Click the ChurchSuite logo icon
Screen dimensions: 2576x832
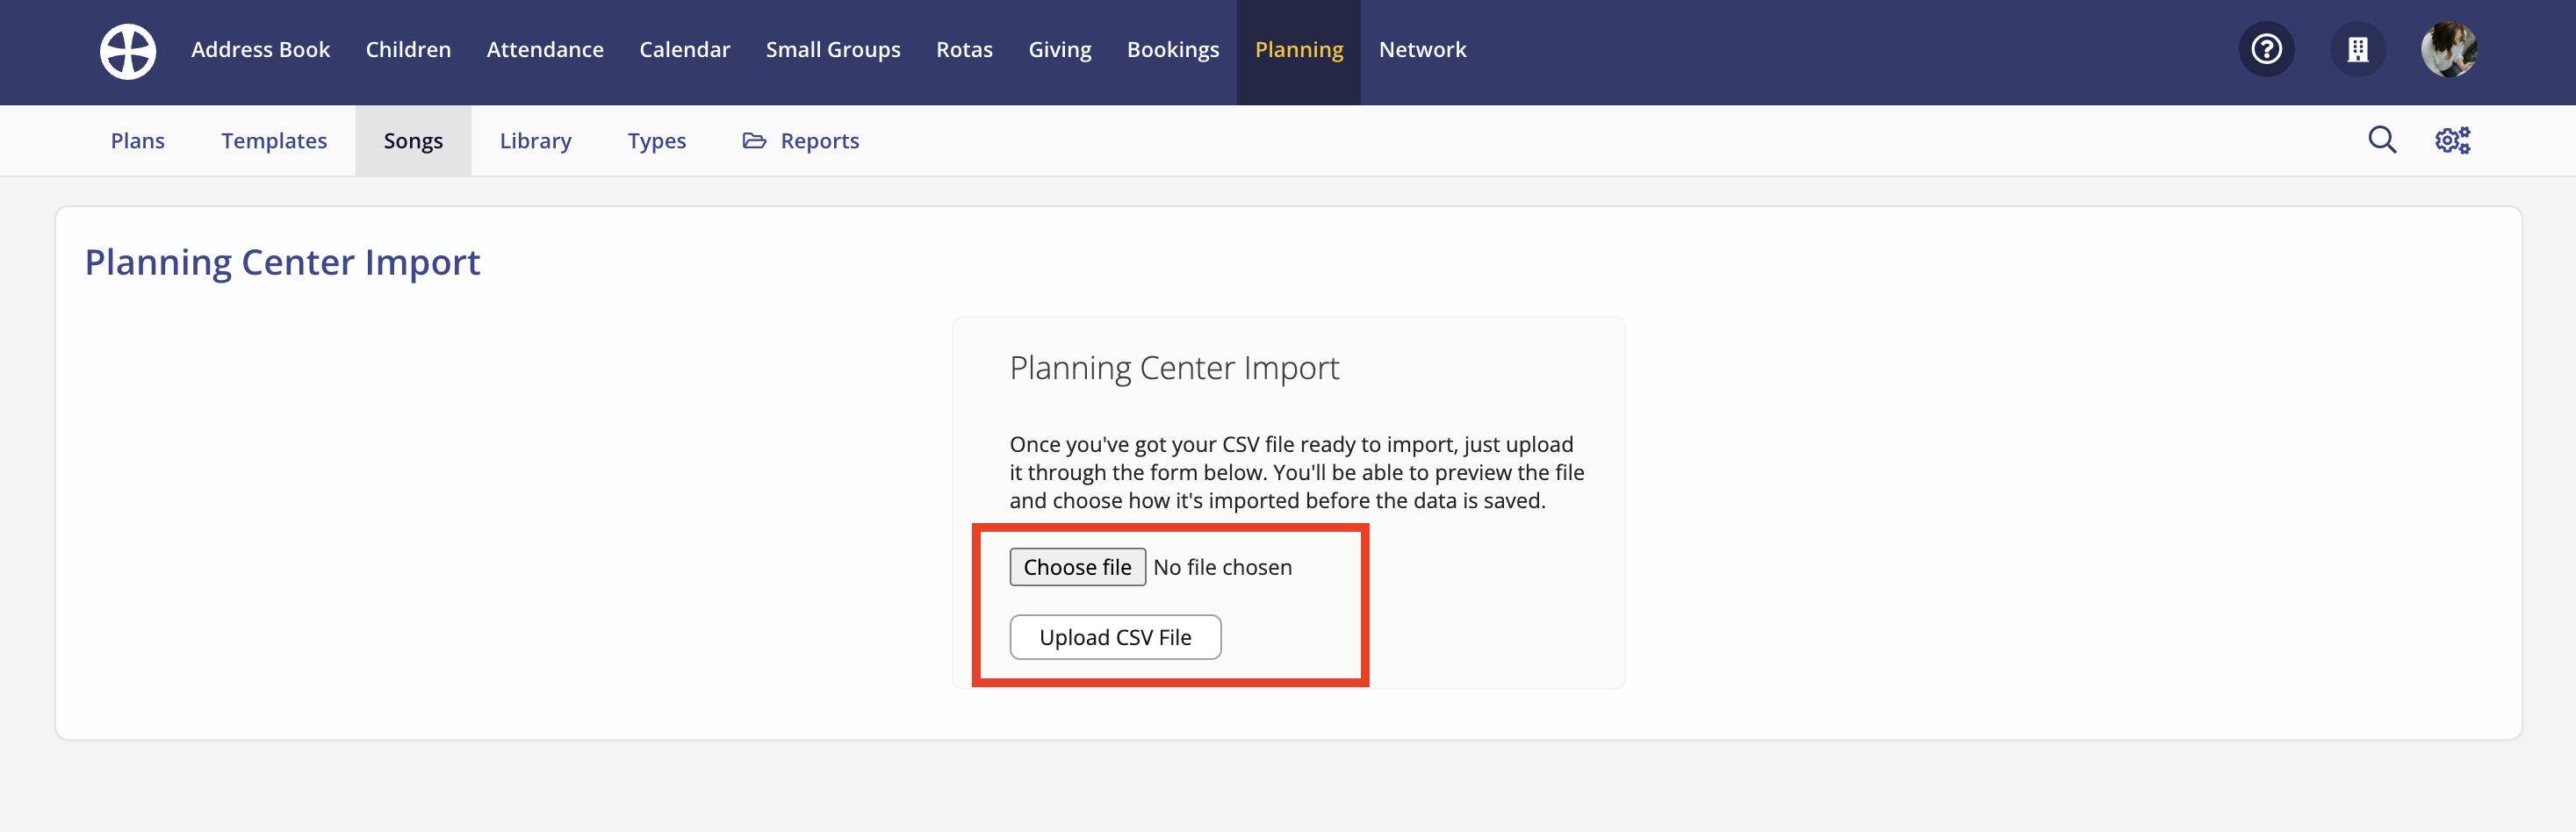[x=128, y=51]
